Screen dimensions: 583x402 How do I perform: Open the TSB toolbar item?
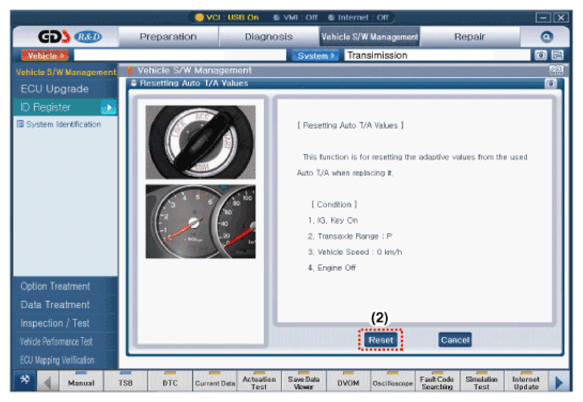click(x=126, y=381)
